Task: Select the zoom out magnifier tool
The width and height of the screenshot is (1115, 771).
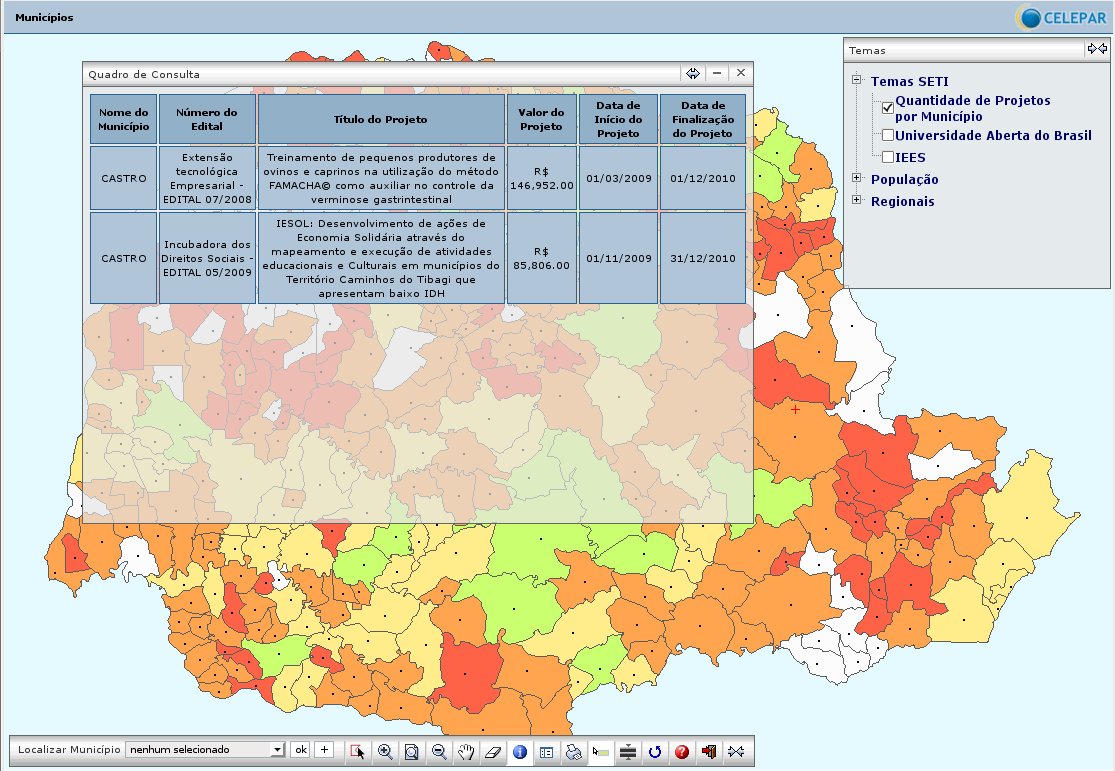Action: coord(439,751)
